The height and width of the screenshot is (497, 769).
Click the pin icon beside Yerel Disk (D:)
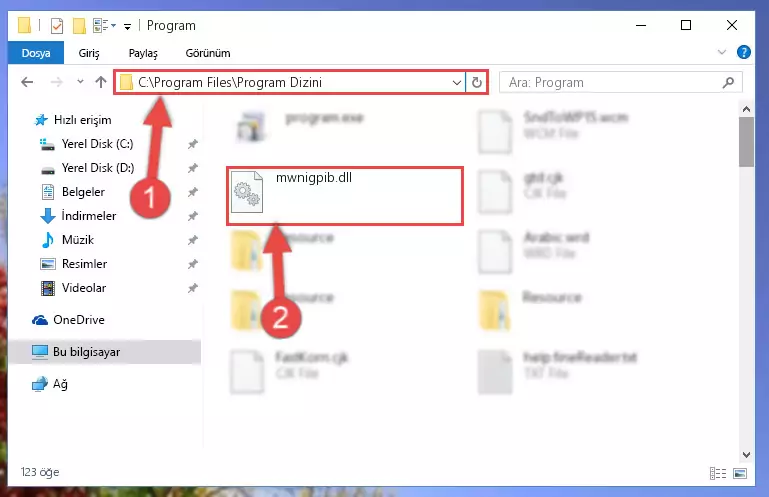(193, 168)
